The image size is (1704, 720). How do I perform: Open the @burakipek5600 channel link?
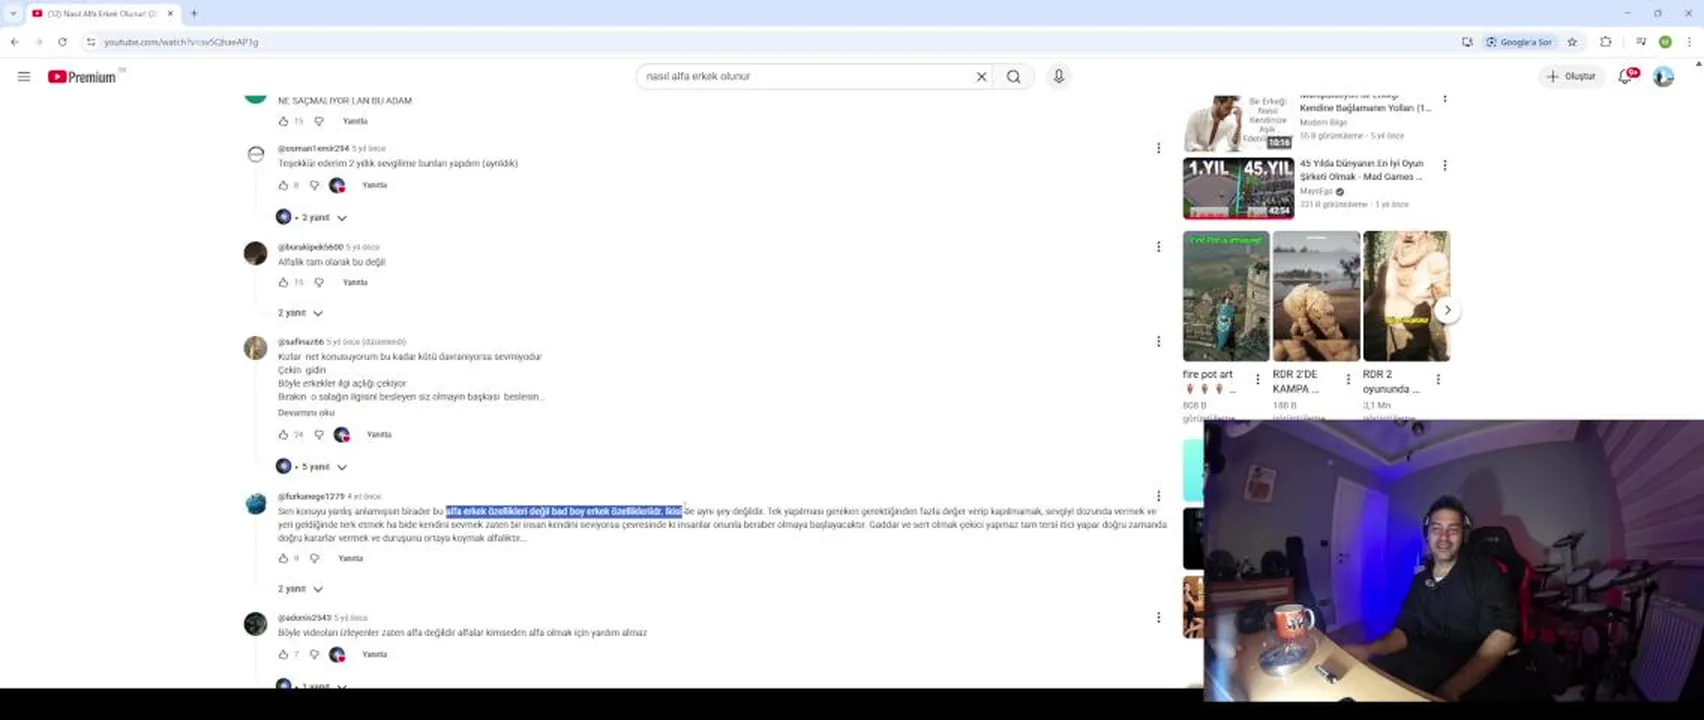[x=310, y=247]
